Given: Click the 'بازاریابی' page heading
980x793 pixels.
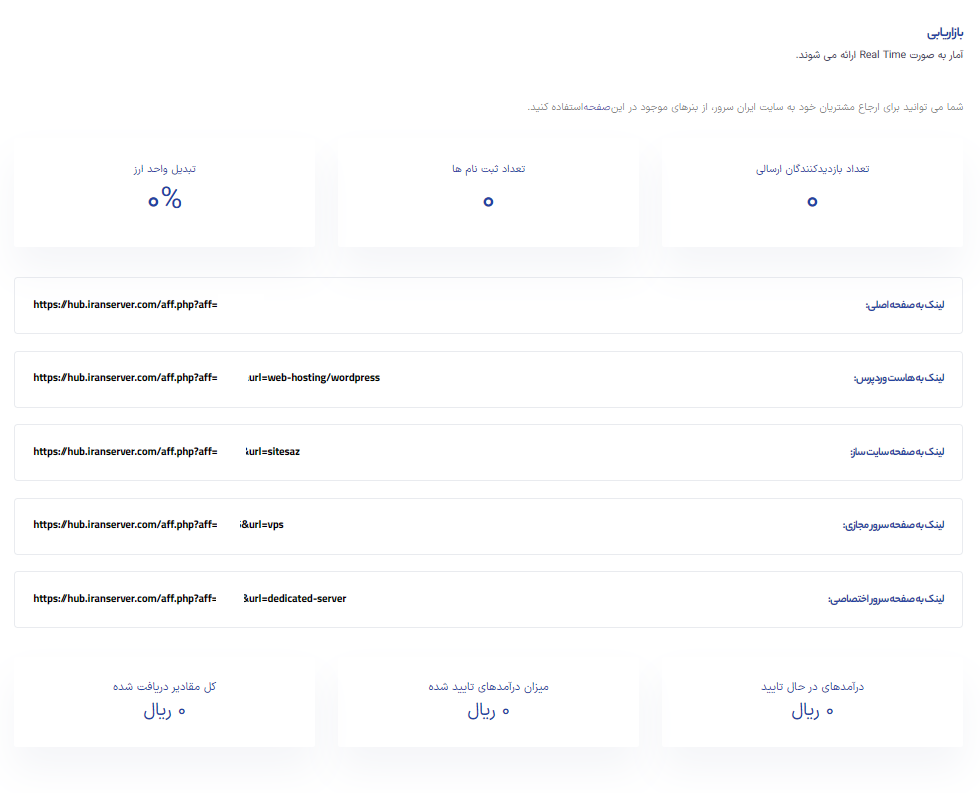Looking at the screenshot, I should point(945,33).
